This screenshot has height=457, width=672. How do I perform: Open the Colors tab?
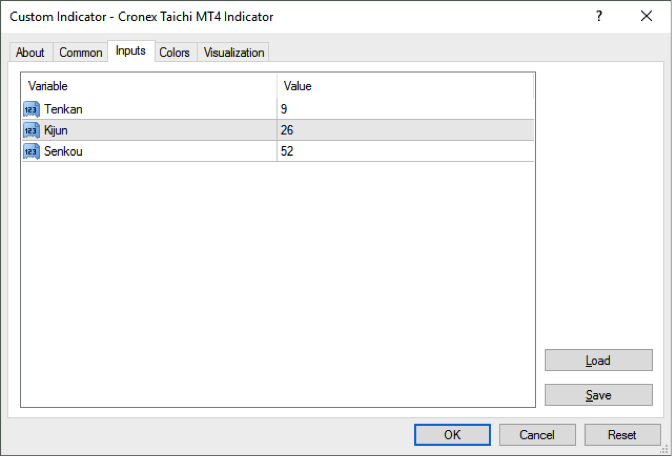[175, 52]
